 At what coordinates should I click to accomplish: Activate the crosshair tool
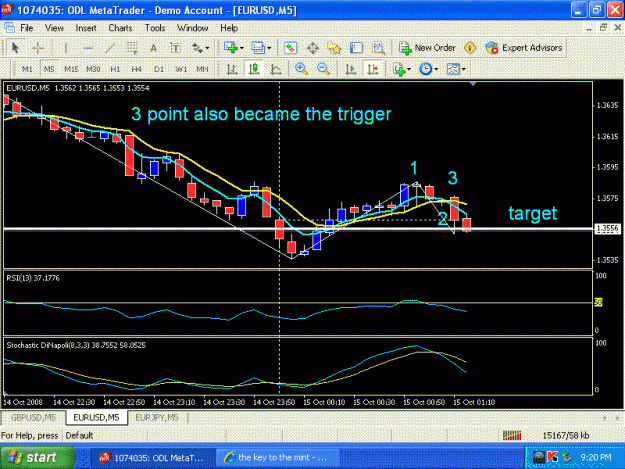click(38, 48)
